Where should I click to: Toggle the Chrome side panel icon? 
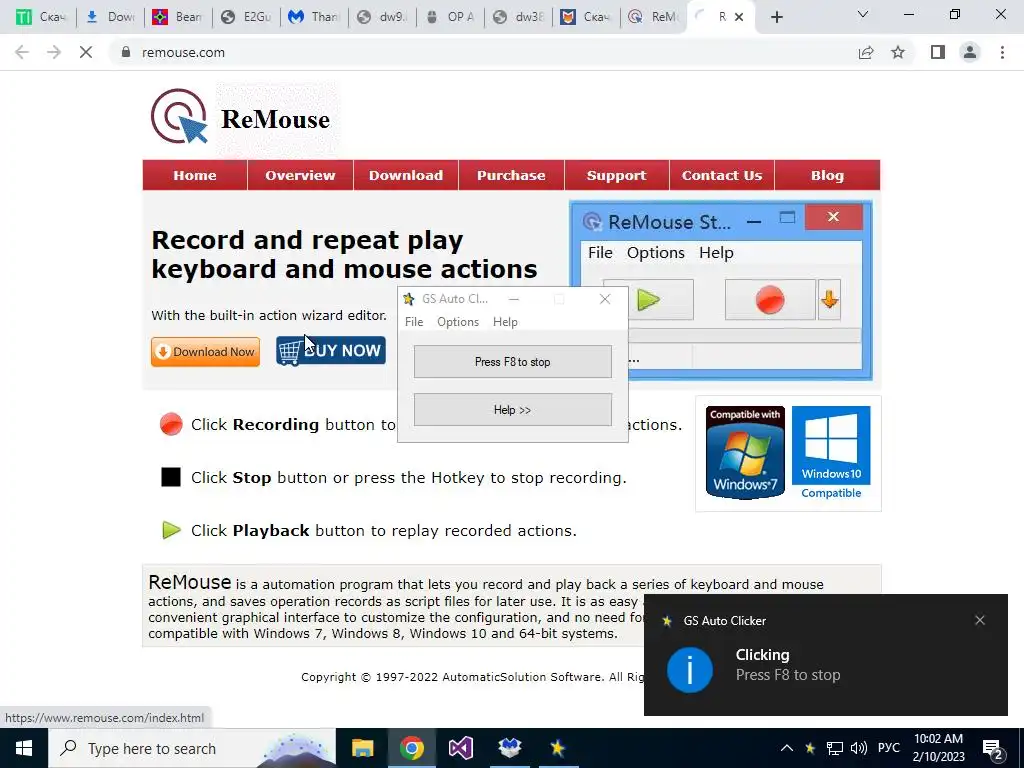tap(938, 52)
